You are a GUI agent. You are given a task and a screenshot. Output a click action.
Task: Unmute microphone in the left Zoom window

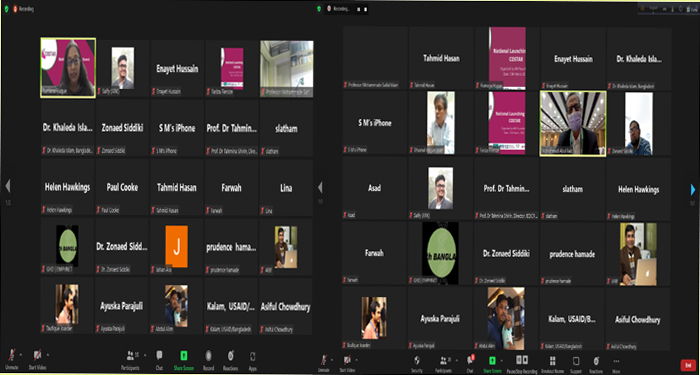coord(11,360)
